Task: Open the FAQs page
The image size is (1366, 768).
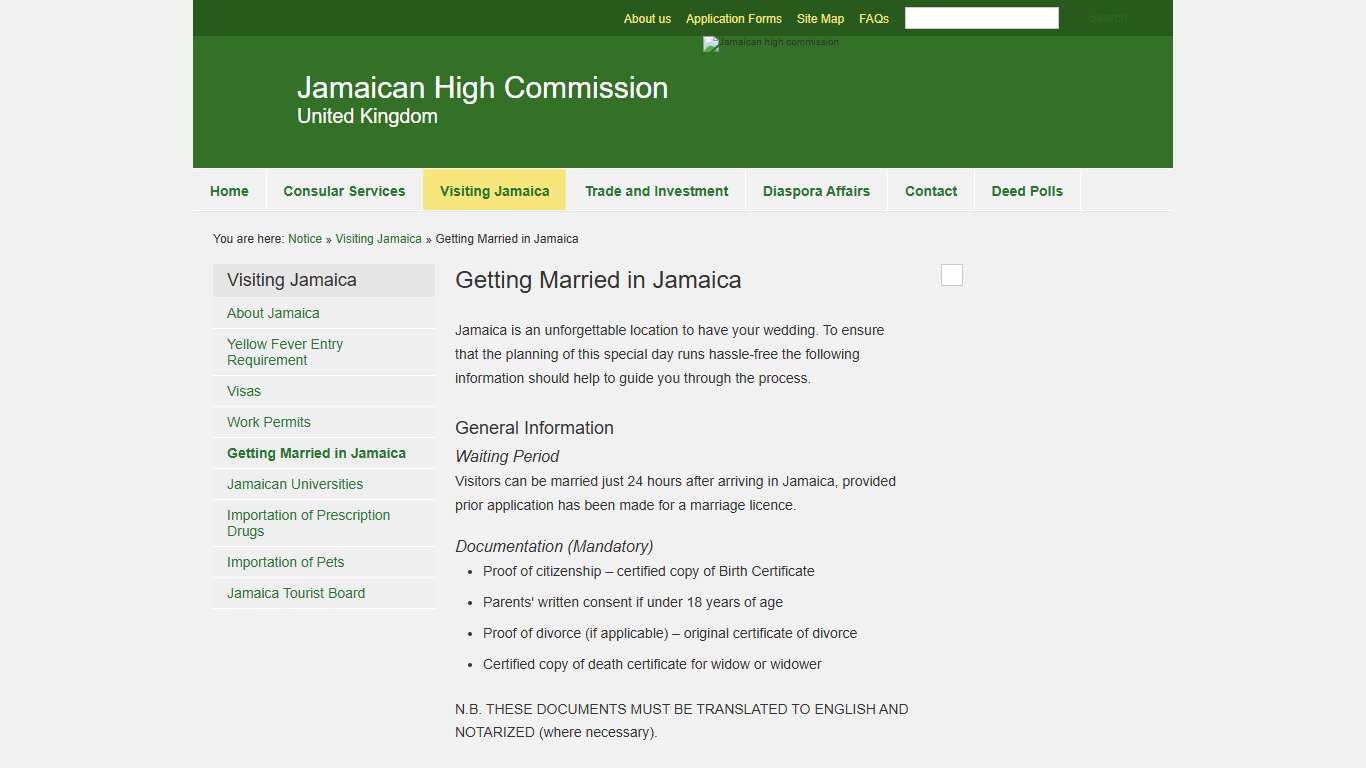Action: point(874,18)
